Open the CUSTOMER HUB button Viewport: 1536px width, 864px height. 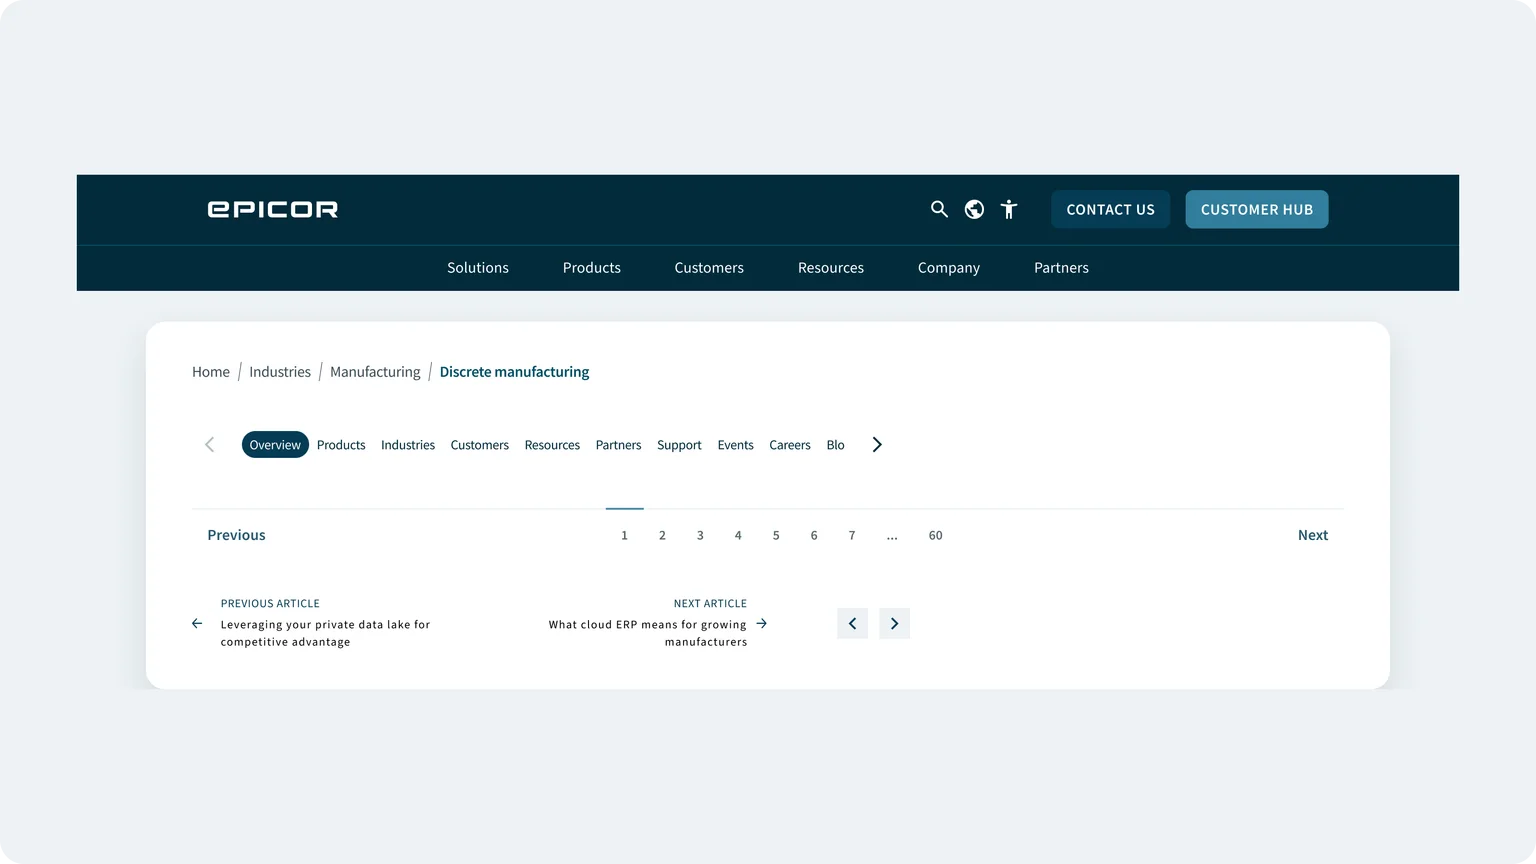(x=1257, y=209)
